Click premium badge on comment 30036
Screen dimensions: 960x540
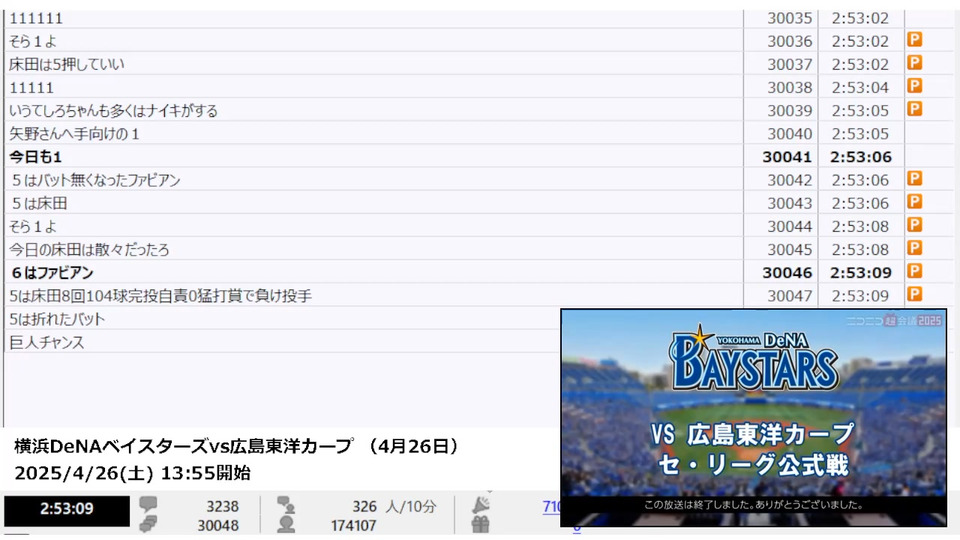coord(914,40)
